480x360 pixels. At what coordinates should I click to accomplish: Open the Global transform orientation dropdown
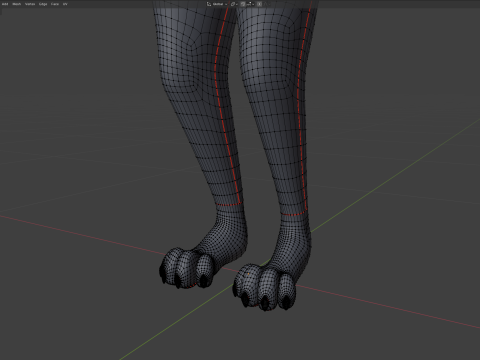217,4
